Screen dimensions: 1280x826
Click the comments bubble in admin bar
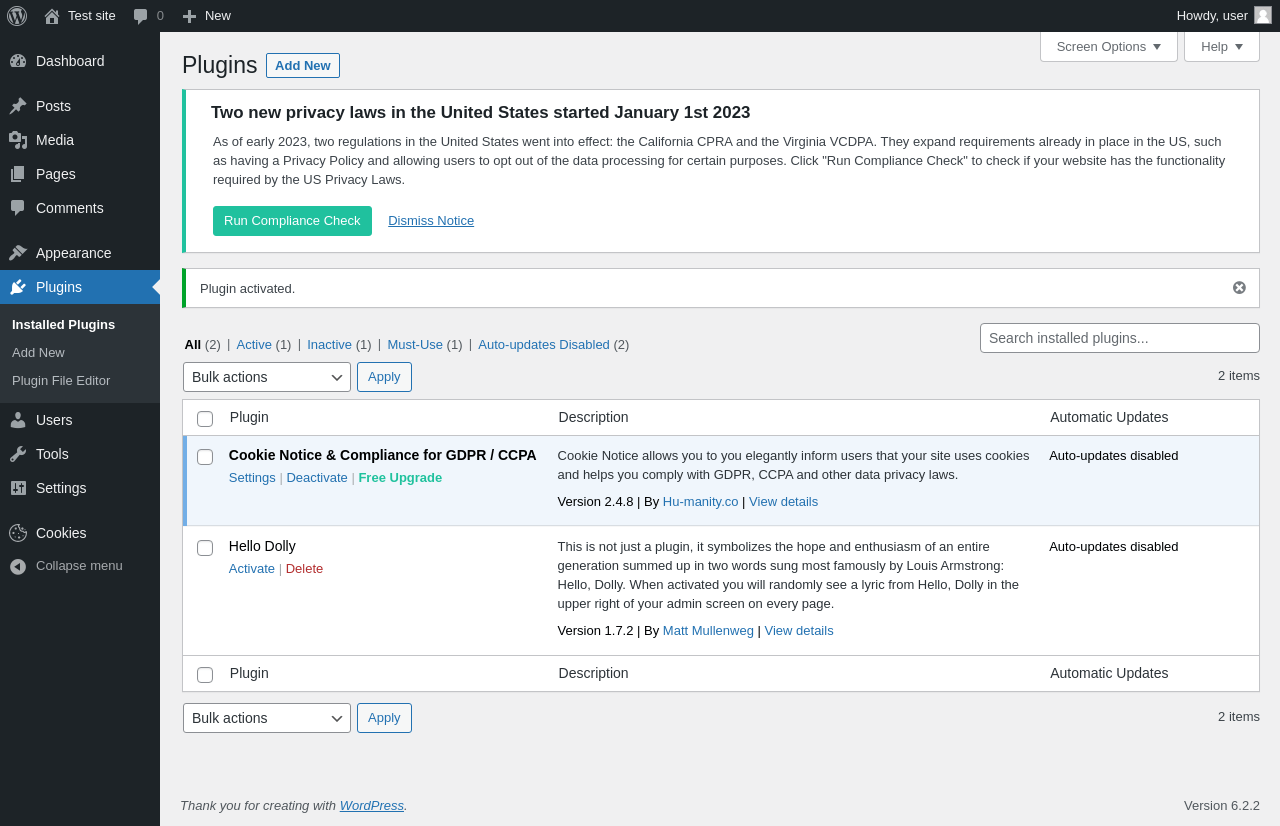point(141,16)
